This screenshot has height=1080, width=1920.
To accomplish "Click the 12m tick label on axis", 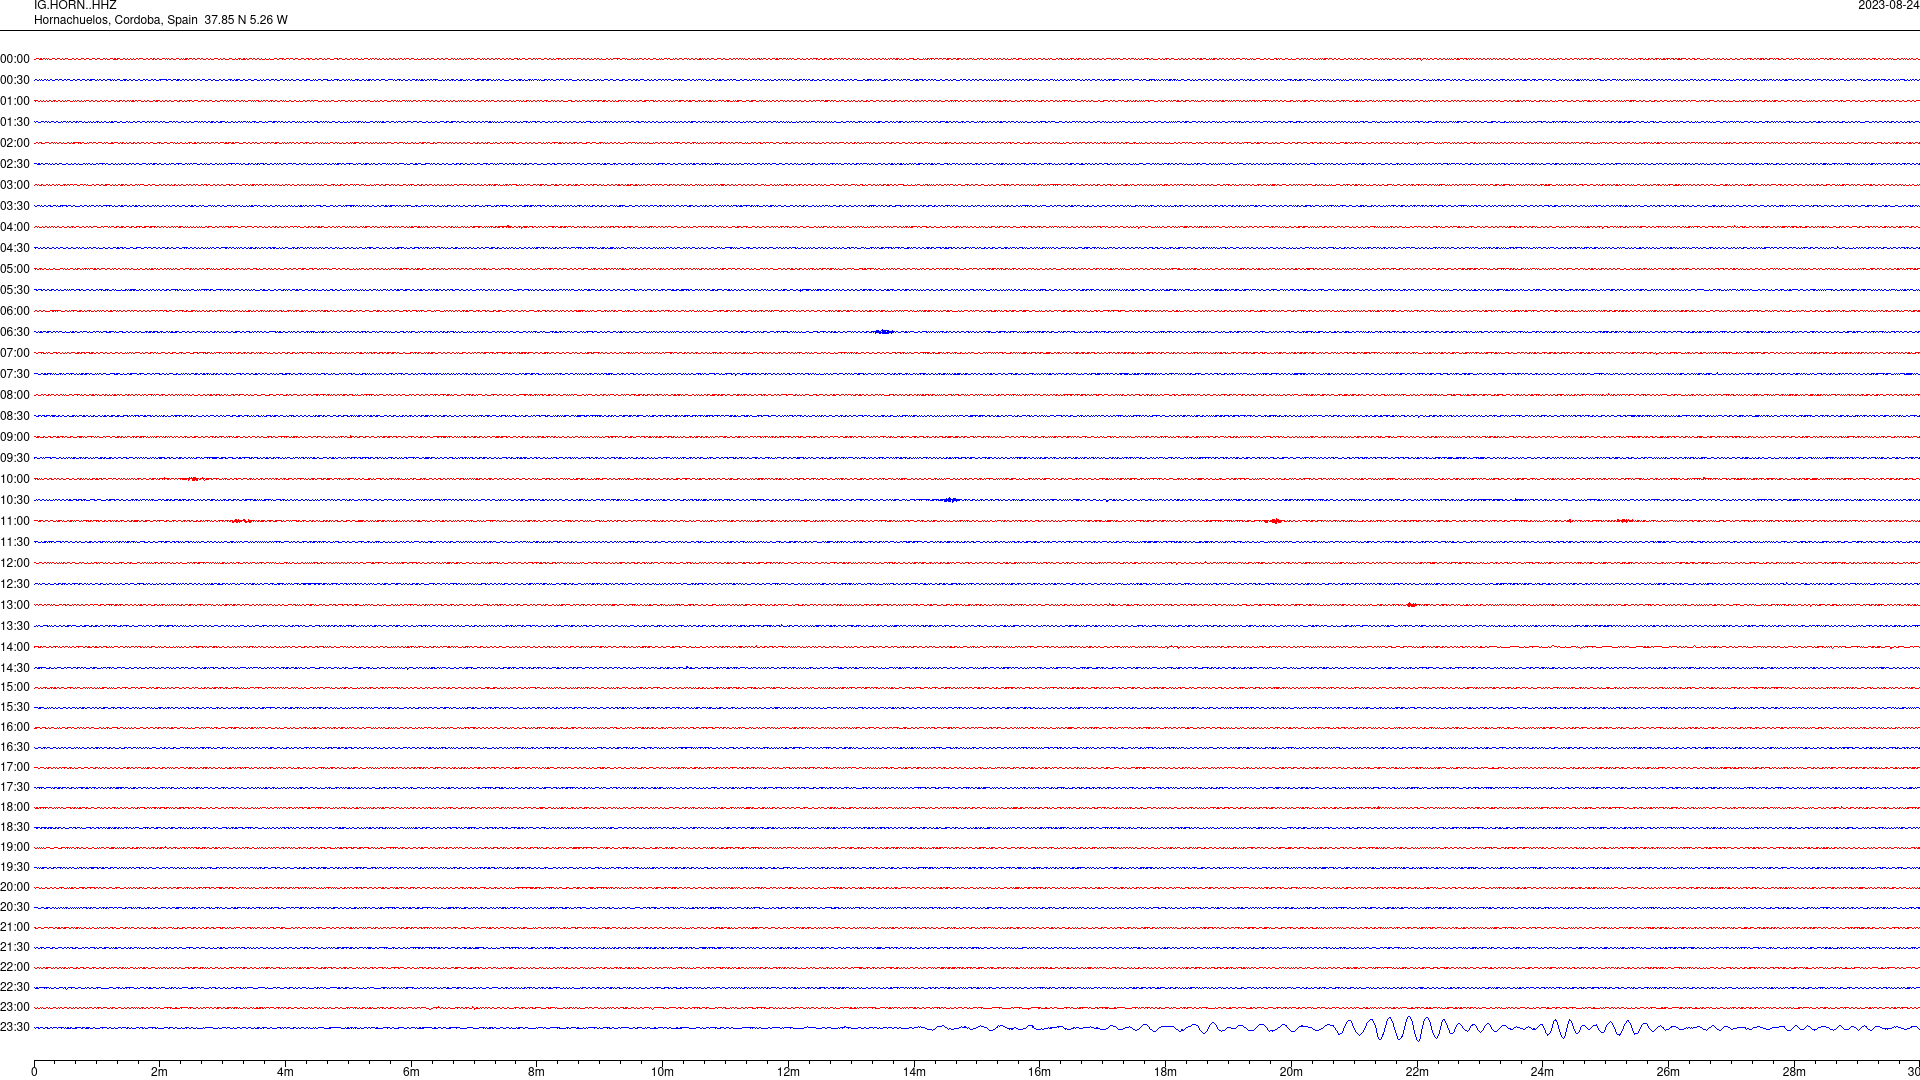I will tap(788, 1072).
